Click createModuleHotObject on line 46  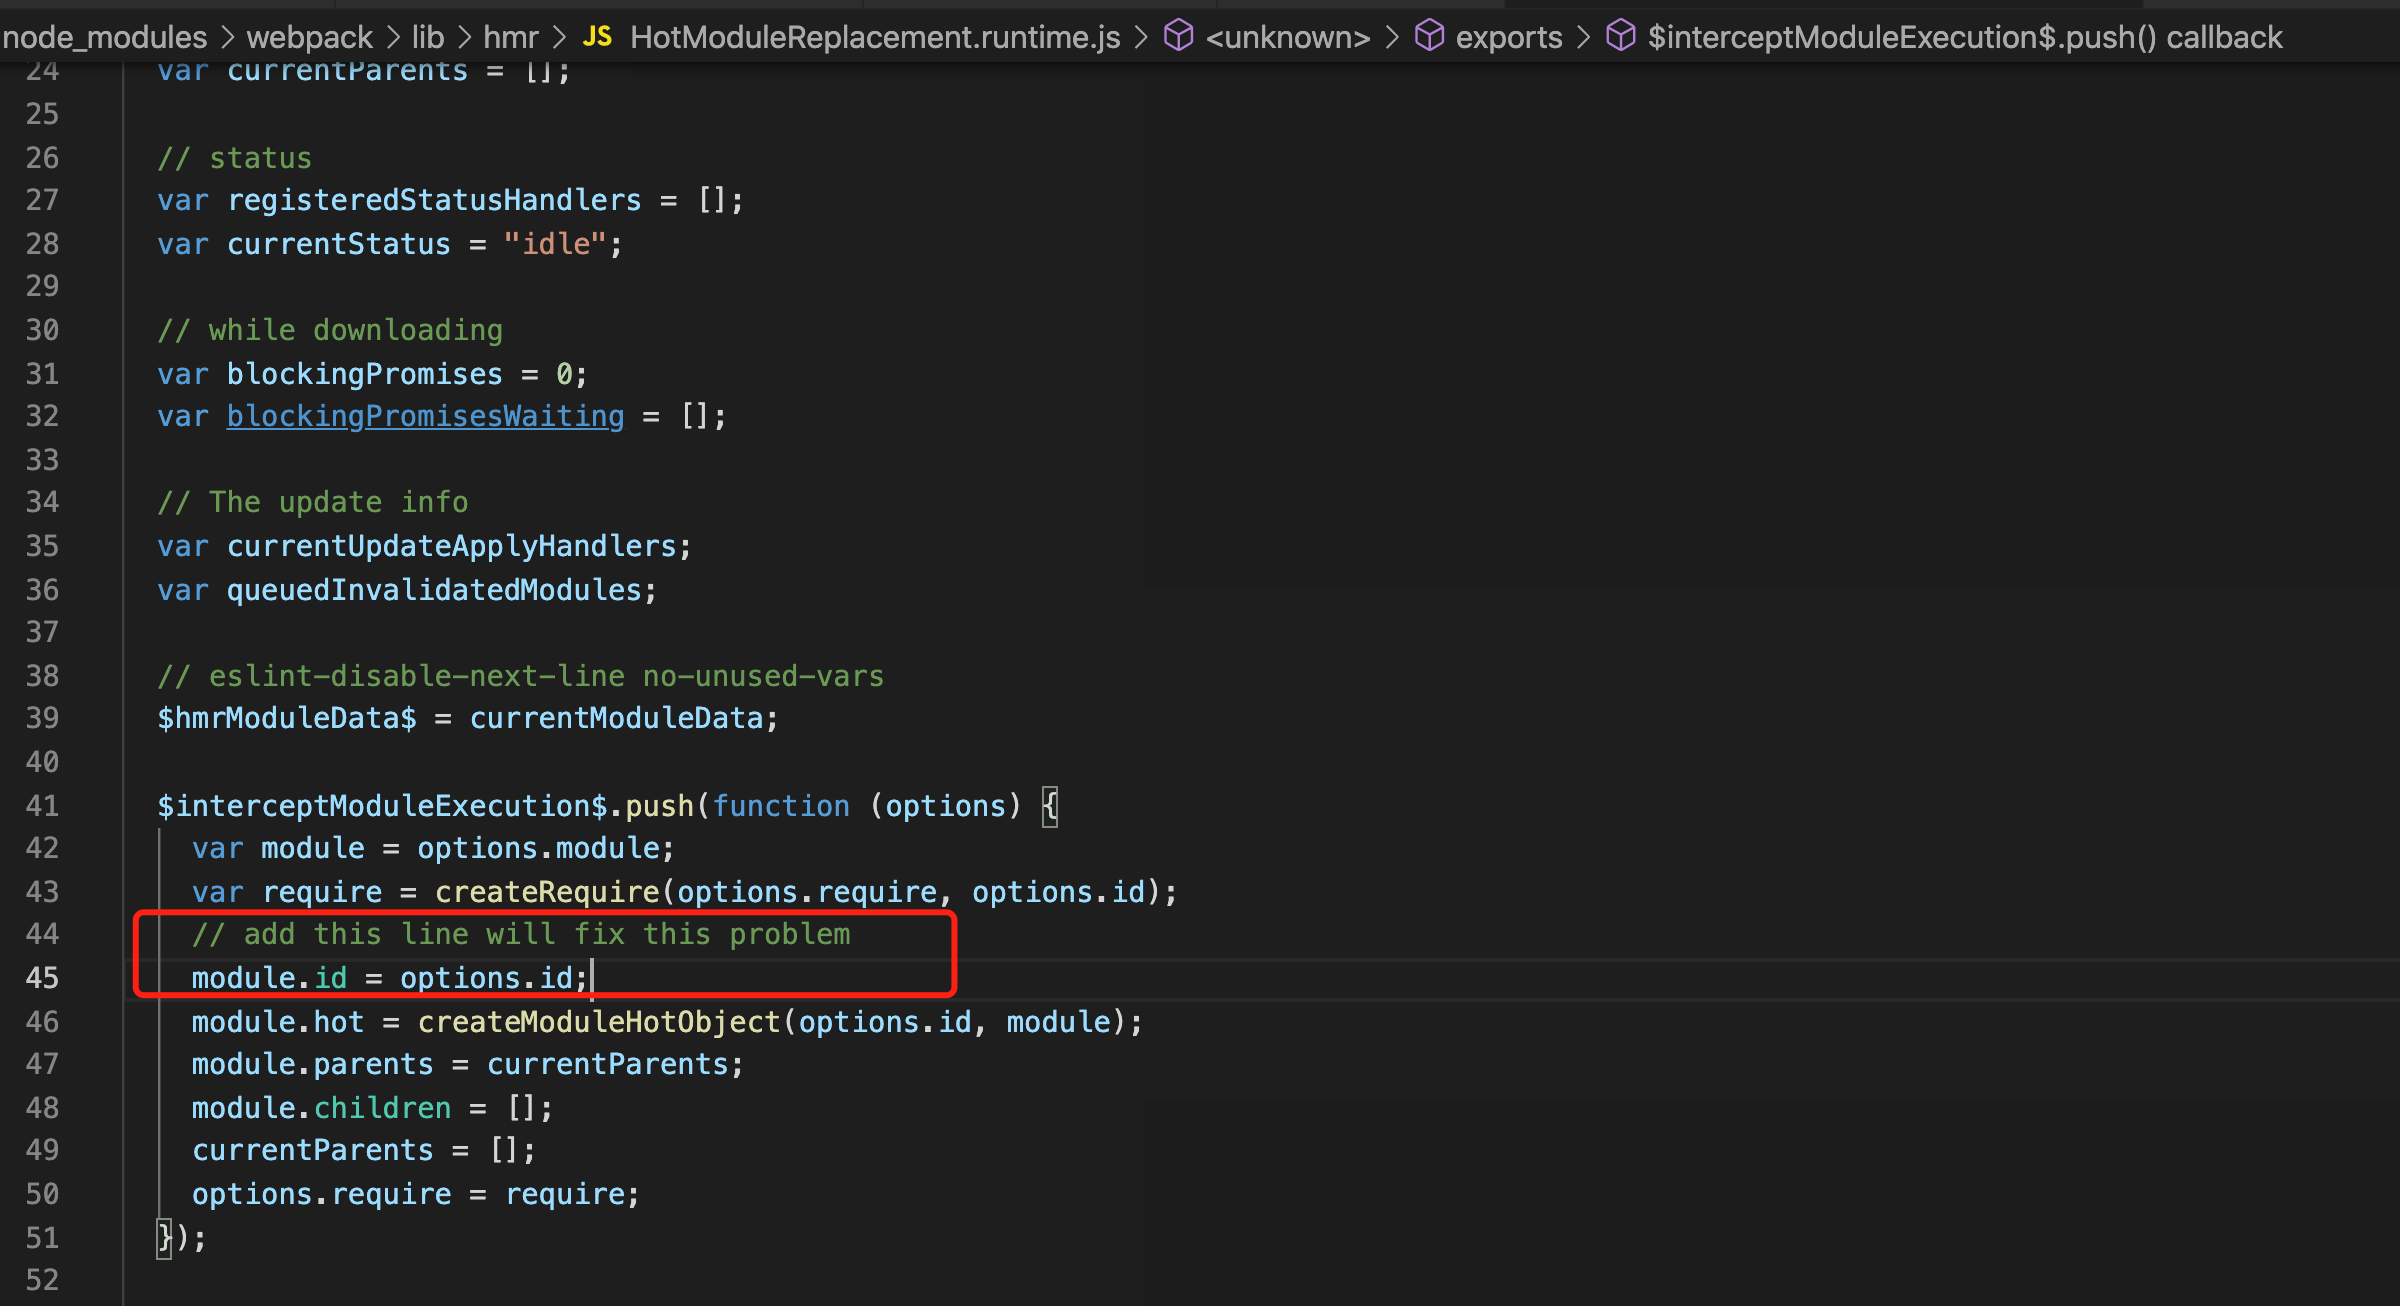[x=598, y=1022]
